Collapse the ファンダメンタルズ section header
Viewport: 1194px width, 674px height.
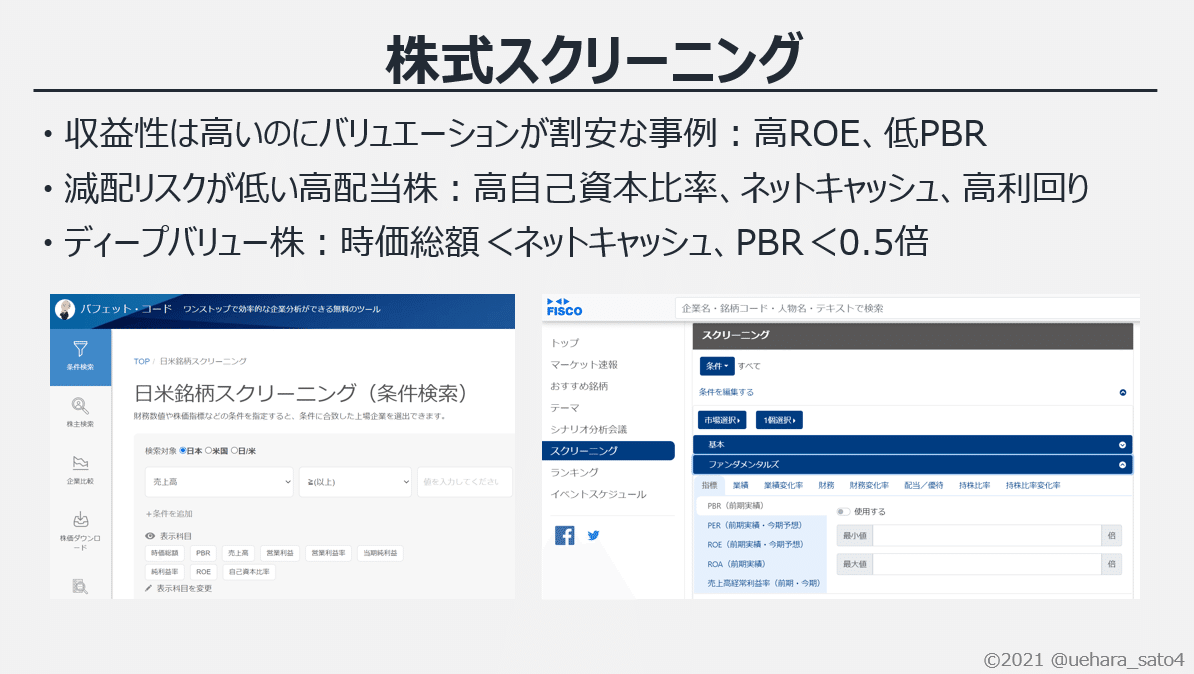tap(913, 465)
